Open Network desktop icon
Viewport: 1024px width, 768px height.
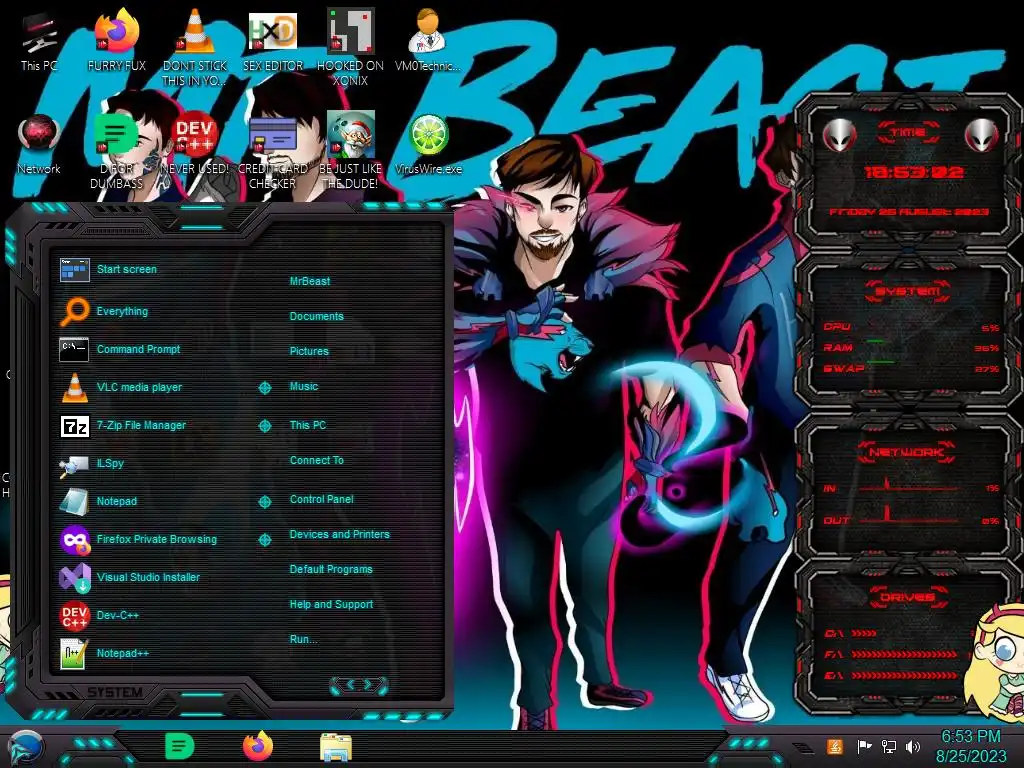coord(39,144)
